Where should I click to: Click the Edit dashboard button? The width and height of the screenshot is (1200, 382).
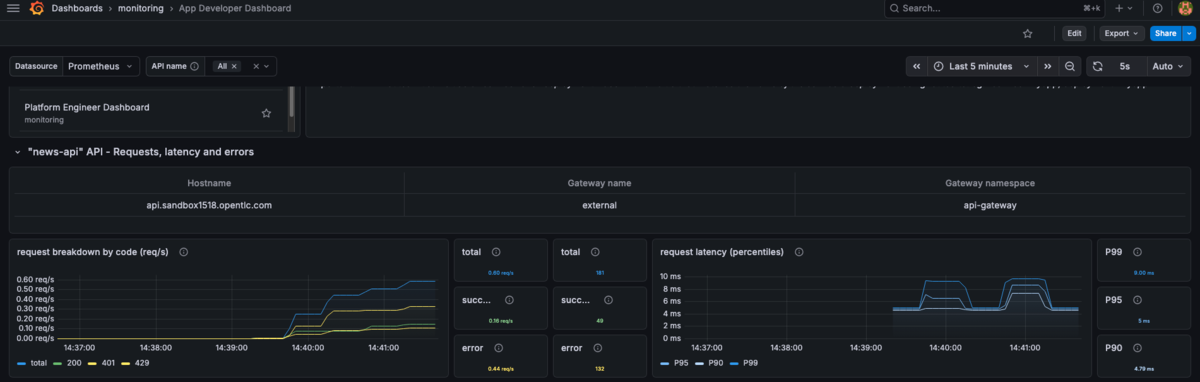[x=1074, y=33]
